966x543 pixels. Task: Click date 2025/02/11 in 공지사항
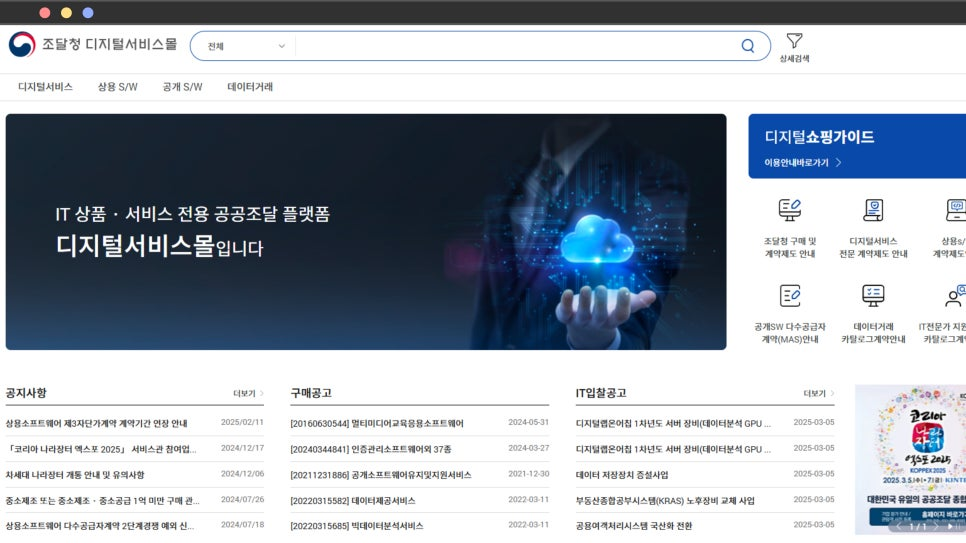point(242,422)
